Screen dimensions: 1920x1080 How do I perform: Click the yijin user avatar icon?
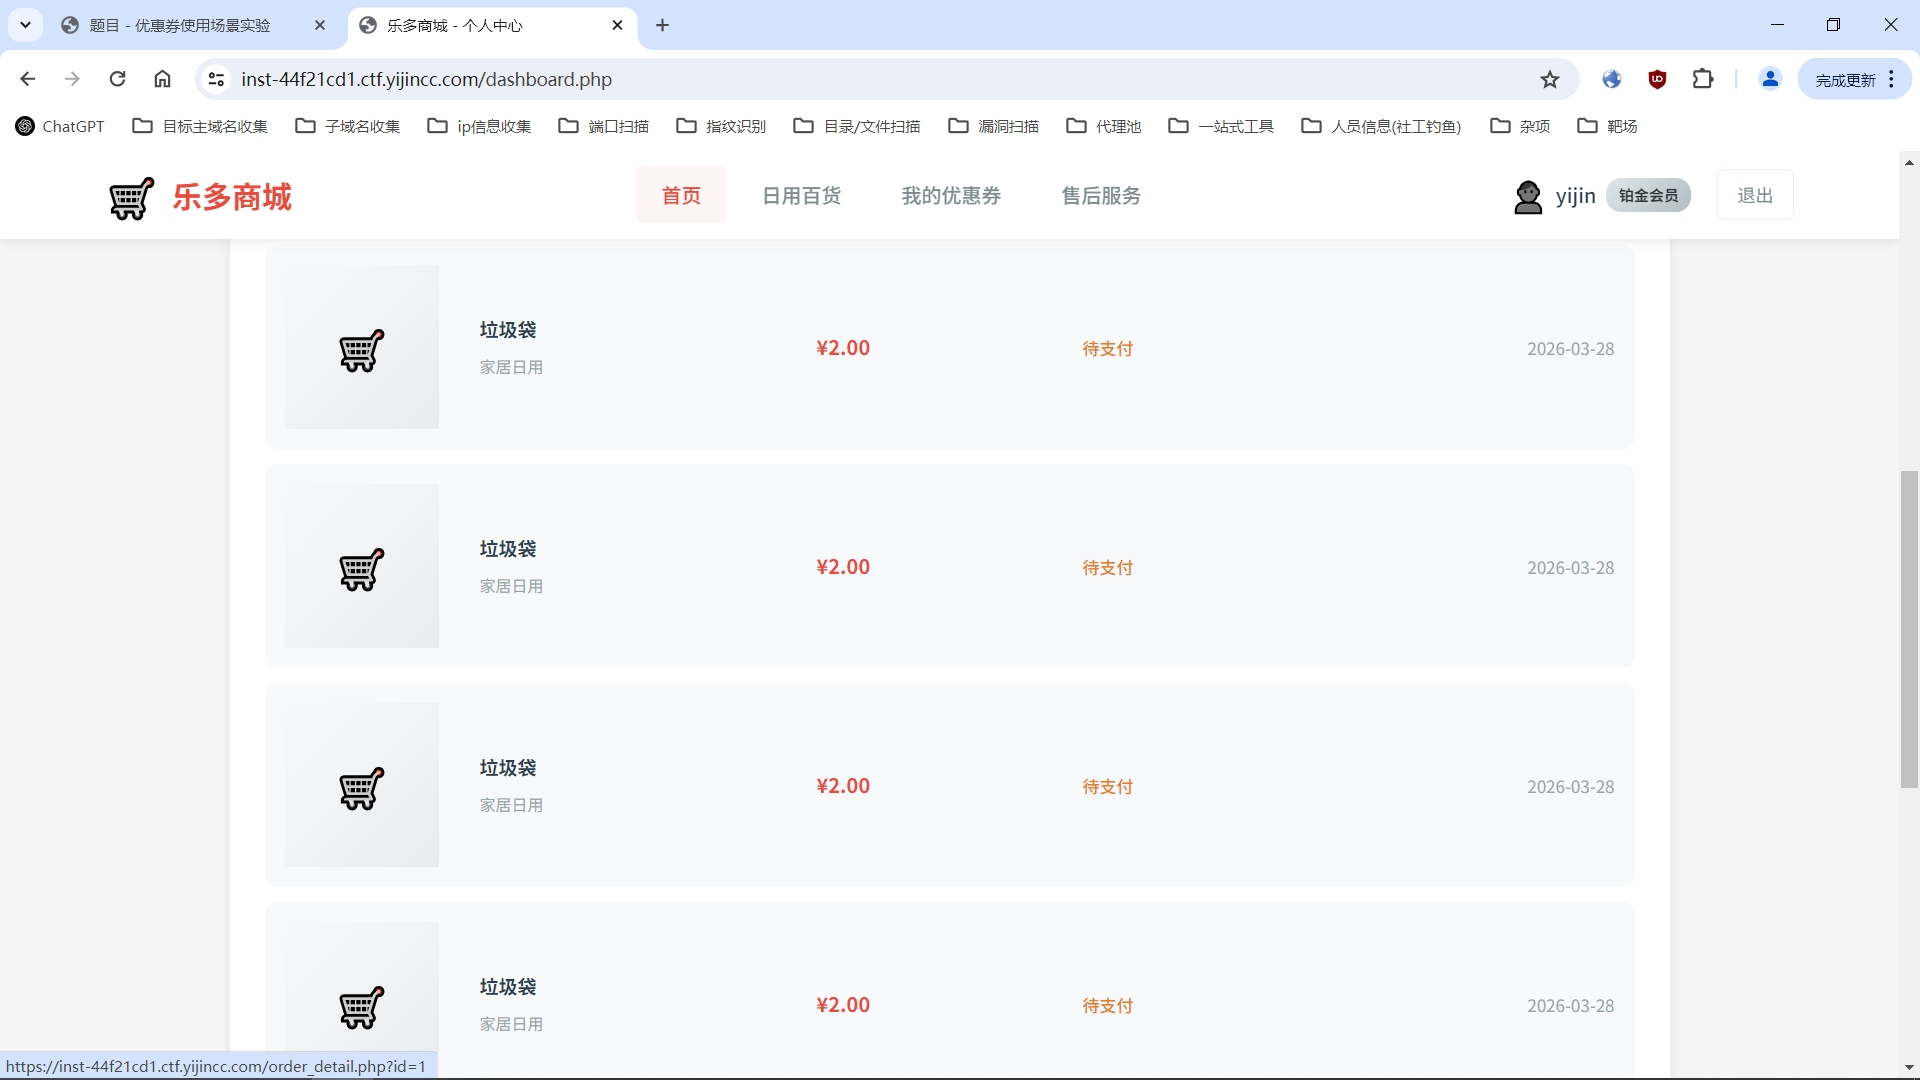coord(1527,196)
